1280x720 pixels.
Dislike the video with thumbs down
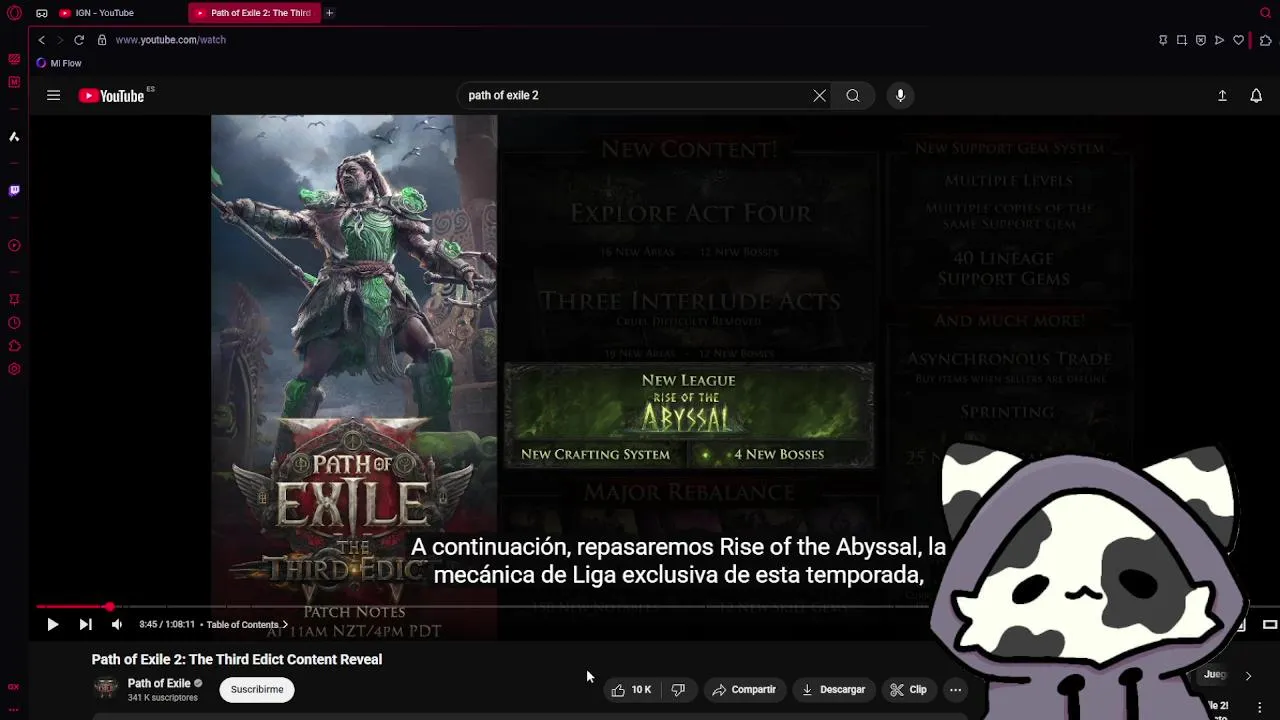point(678,689)
